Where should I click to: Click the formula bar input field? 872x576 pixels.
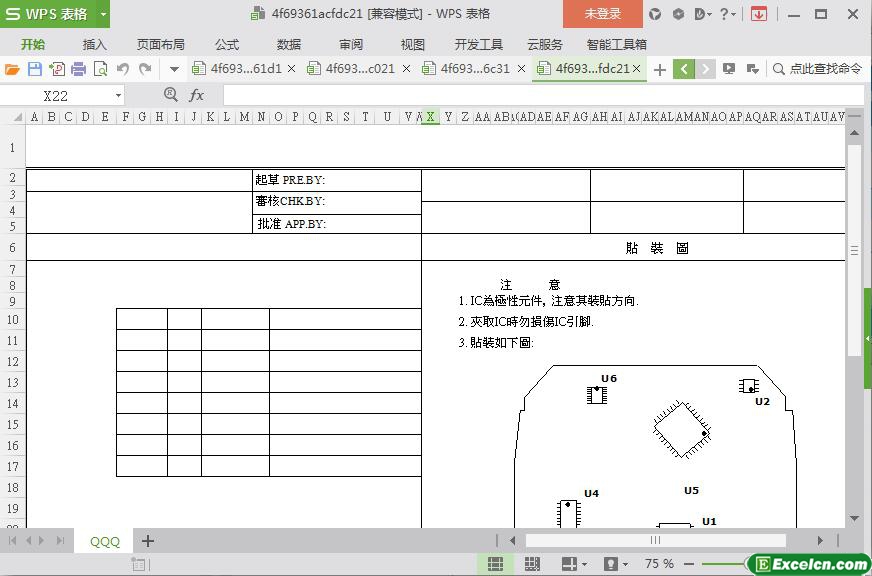(544, 96)
